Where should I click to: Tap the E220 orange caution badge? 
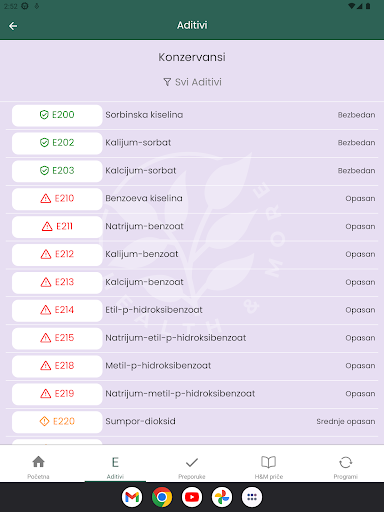(57, 422)
